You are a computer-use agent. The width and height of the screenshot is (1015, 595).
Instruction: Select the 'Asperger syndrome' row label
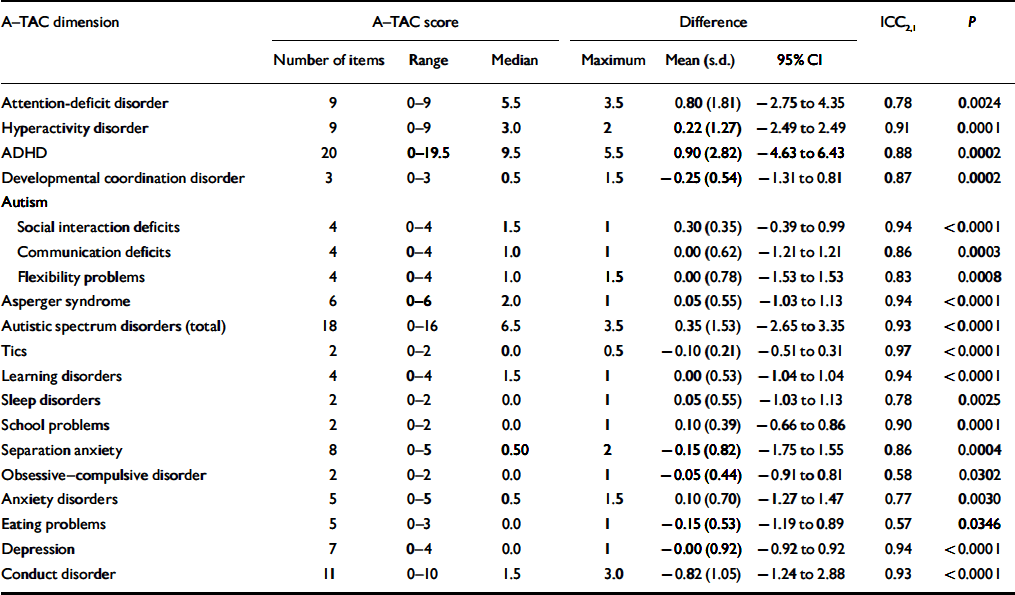[66, 301]
